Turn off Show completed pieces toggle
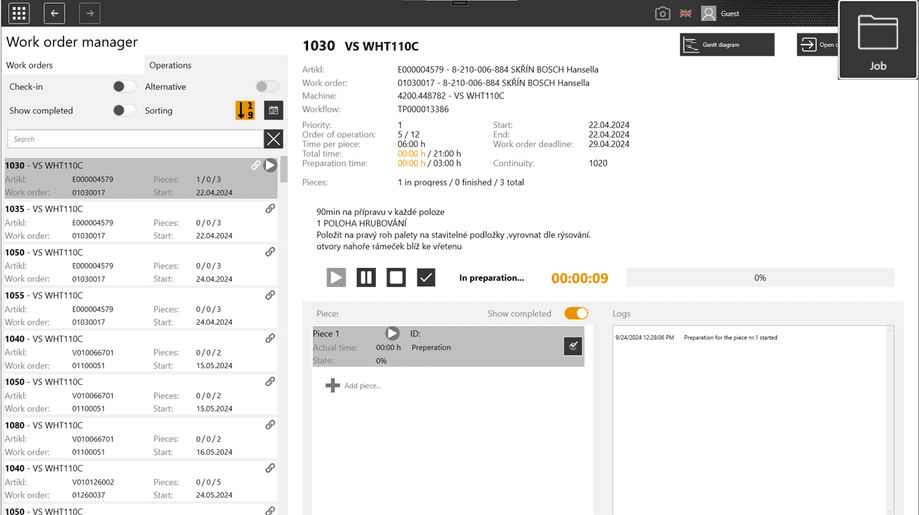 (576, 314)
